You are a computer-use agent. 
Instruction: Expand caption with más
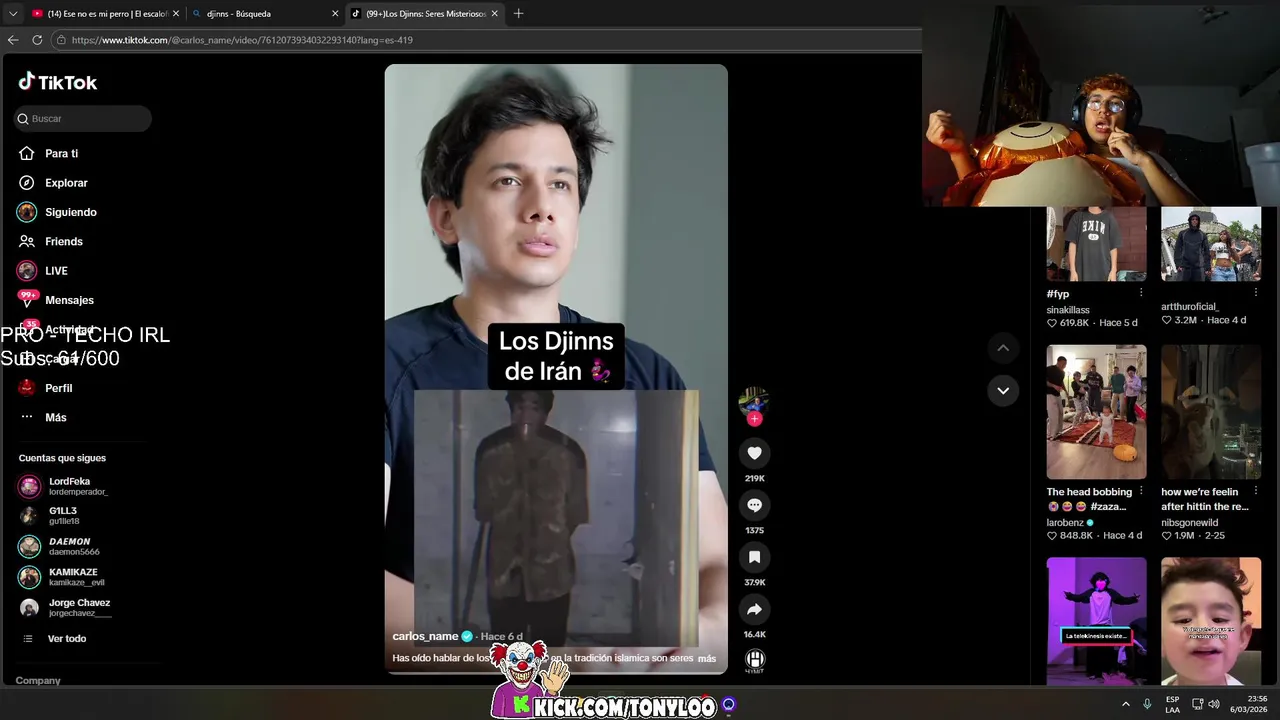coord(707,658)
